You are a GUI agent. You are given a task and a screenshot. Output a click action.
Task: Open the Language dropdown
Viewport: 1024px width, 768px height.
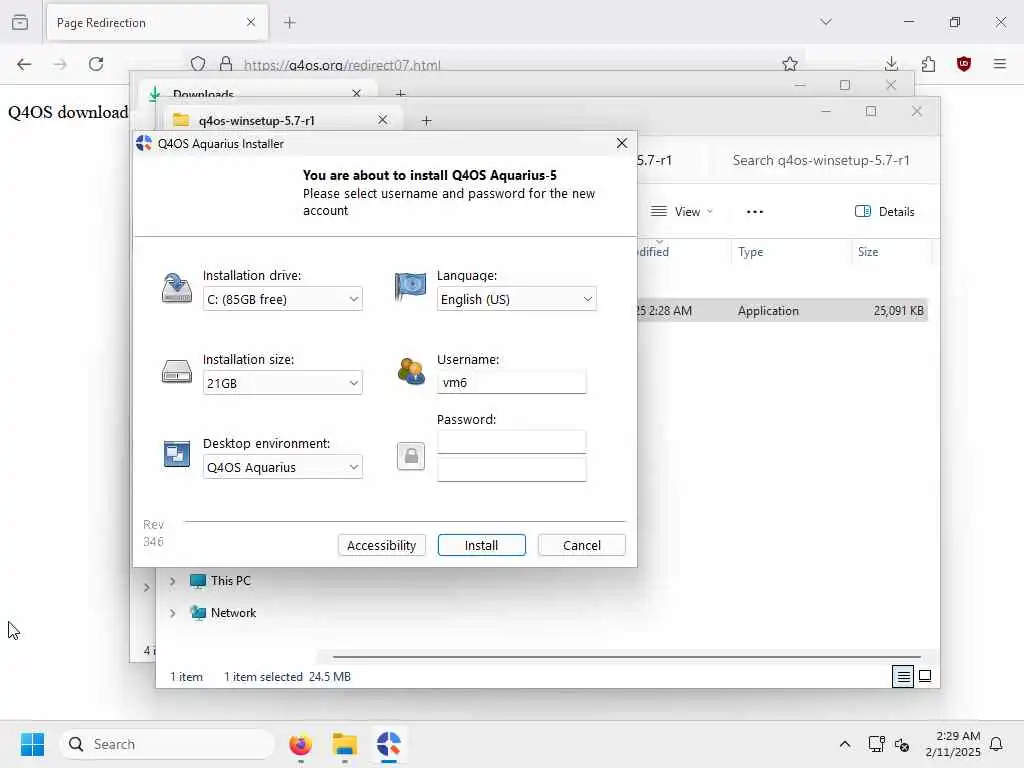516,299
